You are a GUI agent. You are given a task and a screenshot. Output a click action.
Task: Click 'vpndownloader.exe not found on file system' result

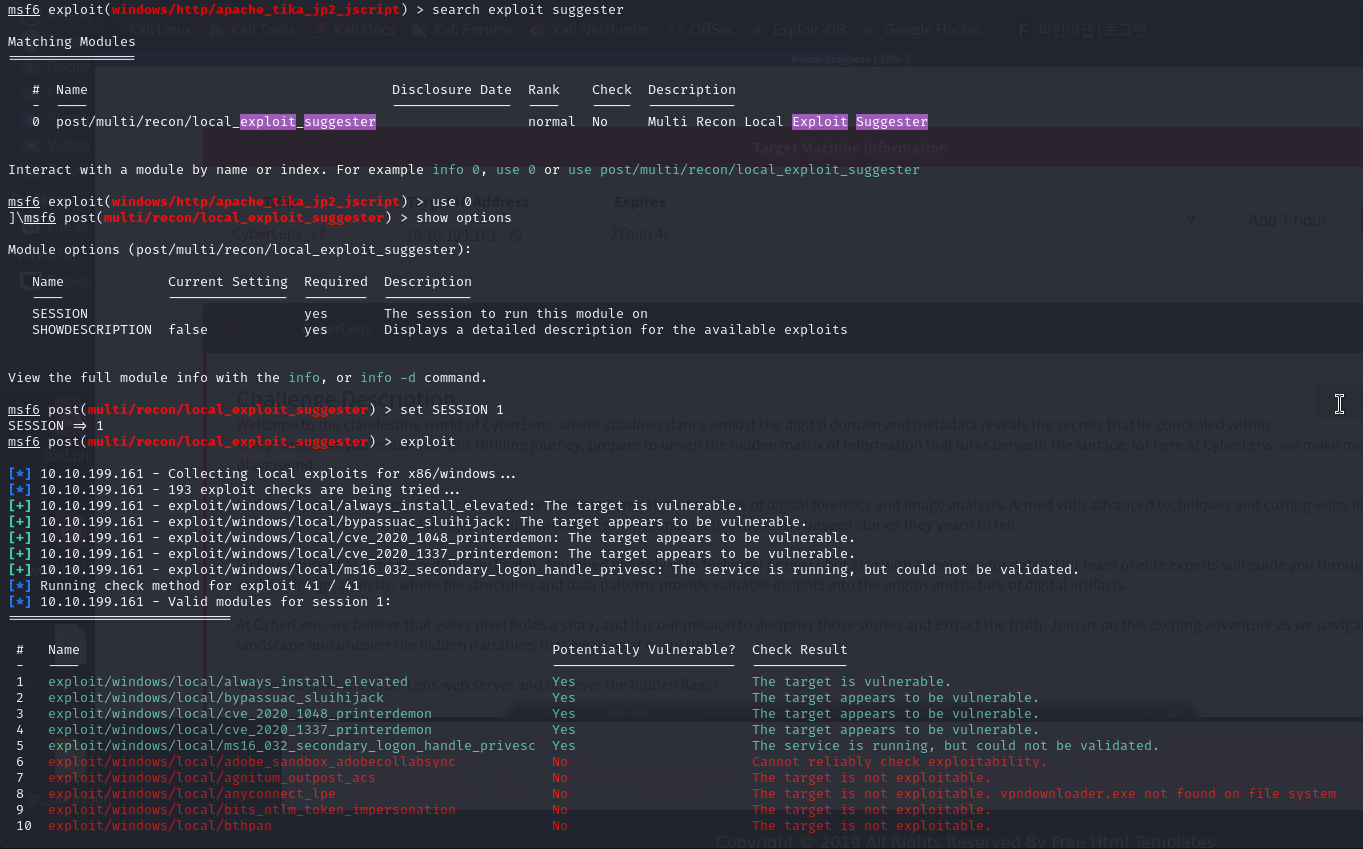tap(1168, 794)
